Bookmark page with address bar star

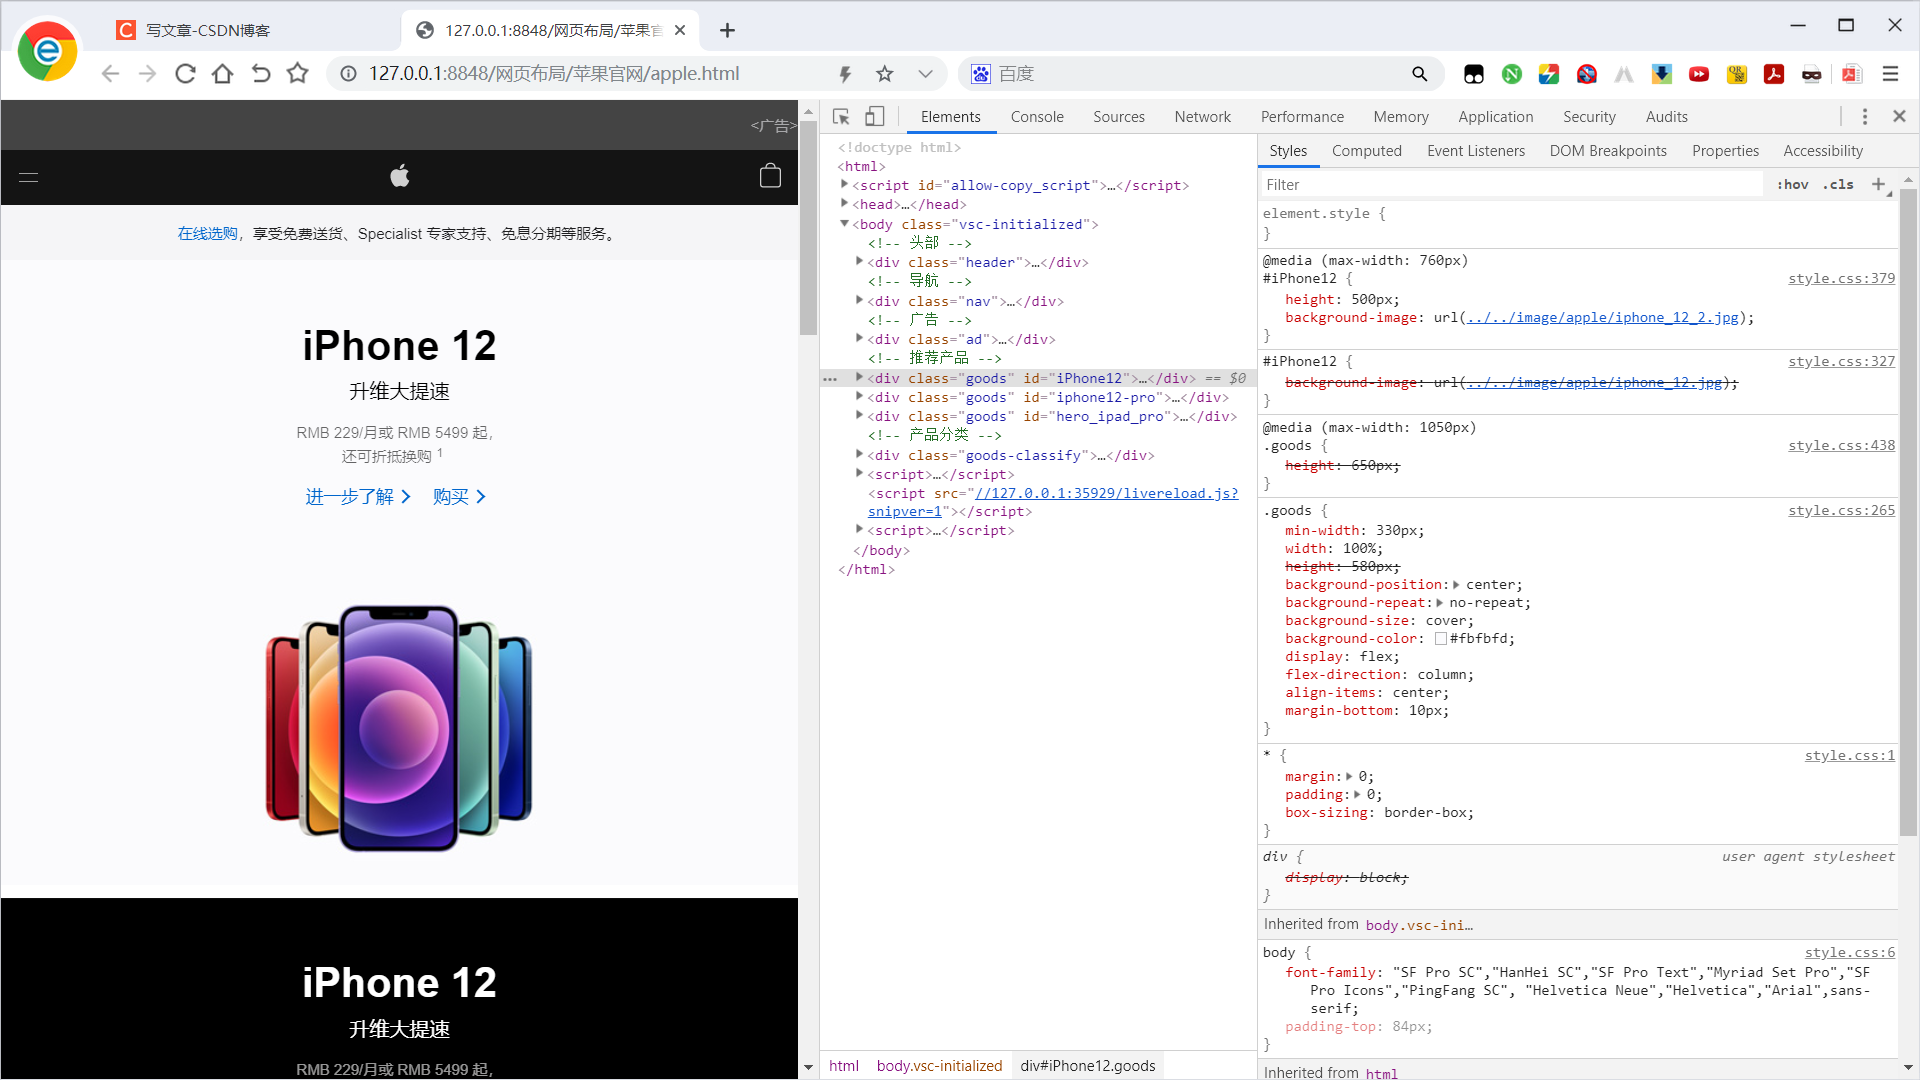(884, 73)
